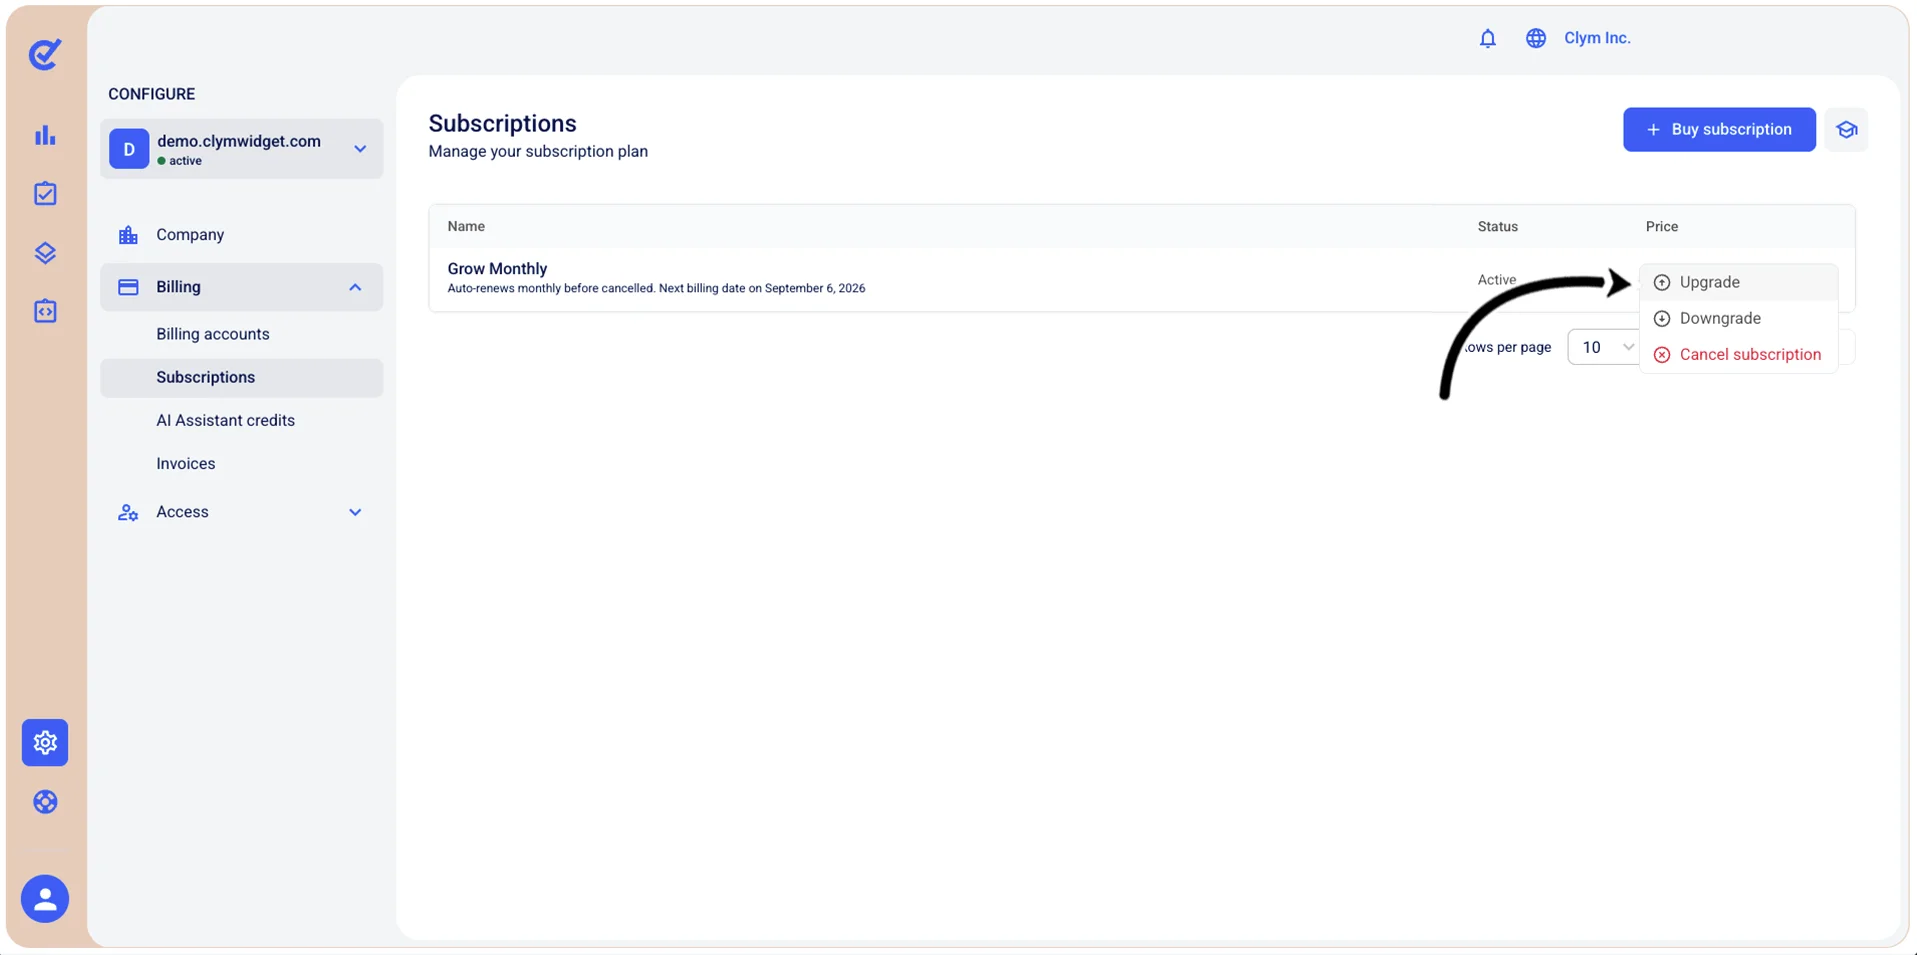Select Subscriptions in the sidebar
Viewport: 1917px width, 955px height.
coord(241,378)
